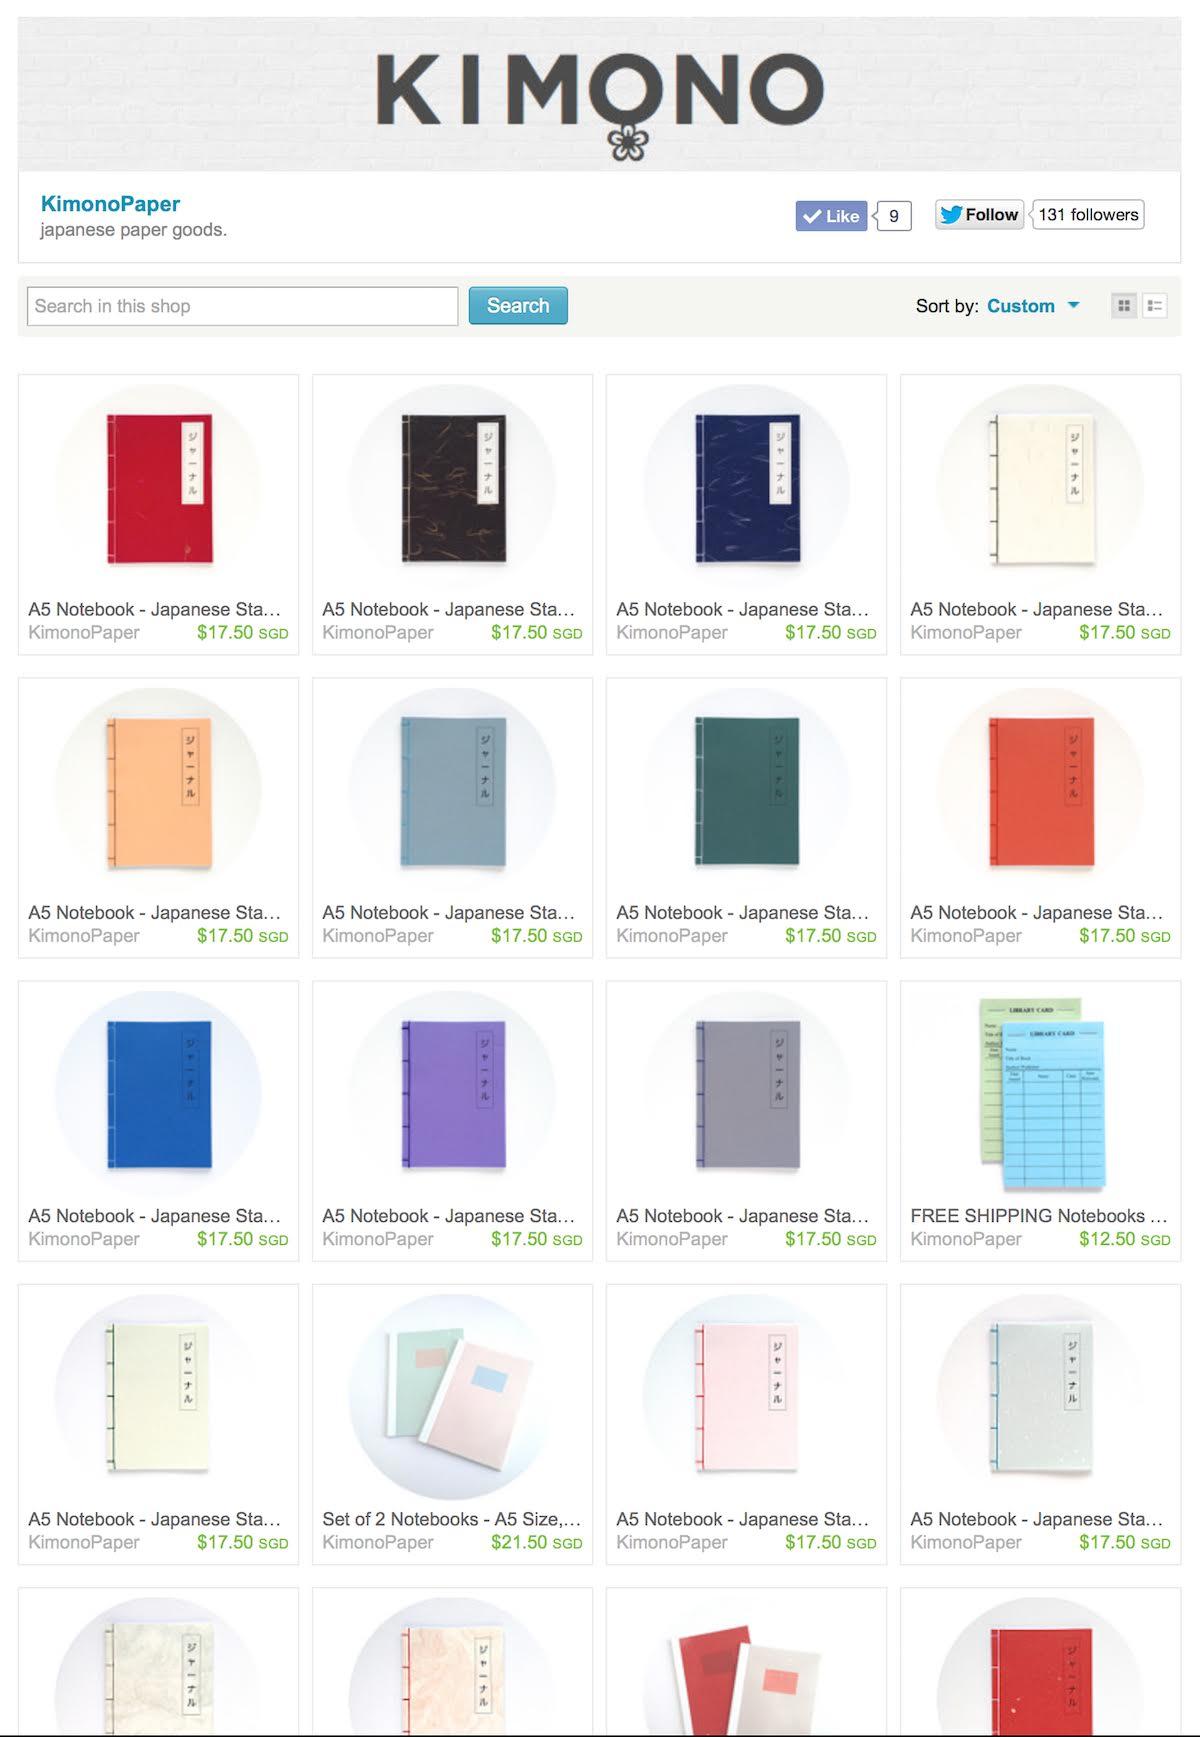Click the dropdown arrow beside Custom

(x=1074, y=305)
